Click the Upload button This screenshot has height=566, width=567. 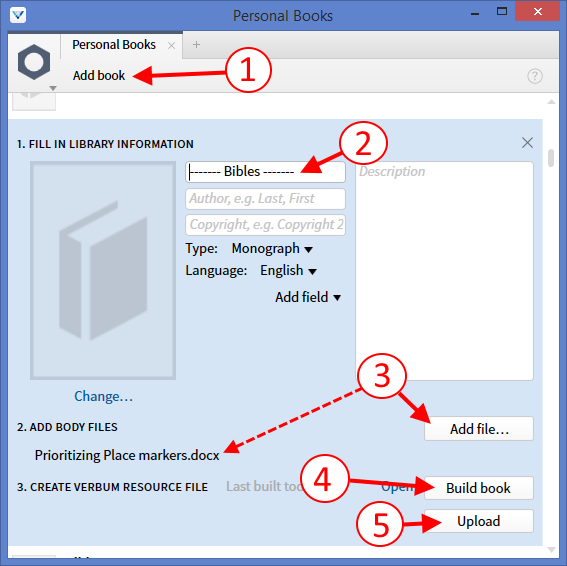click(479, 521)
